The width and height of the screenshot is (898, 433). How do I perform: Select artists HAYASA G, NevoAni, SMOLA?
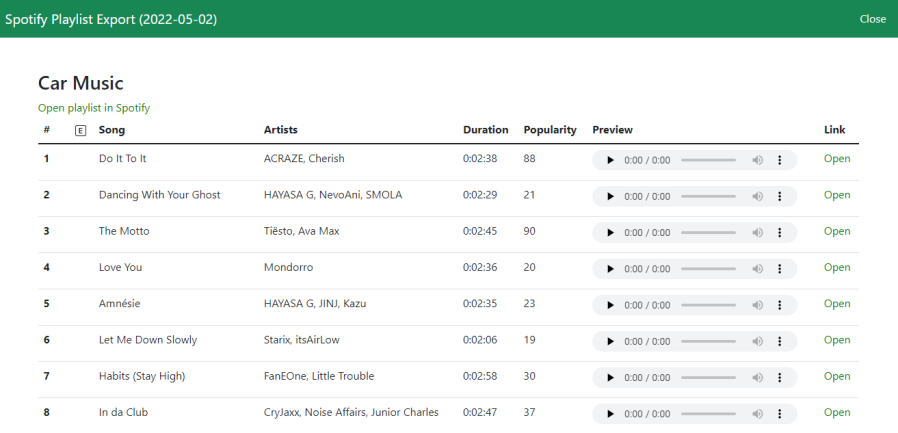click(333, 195)
